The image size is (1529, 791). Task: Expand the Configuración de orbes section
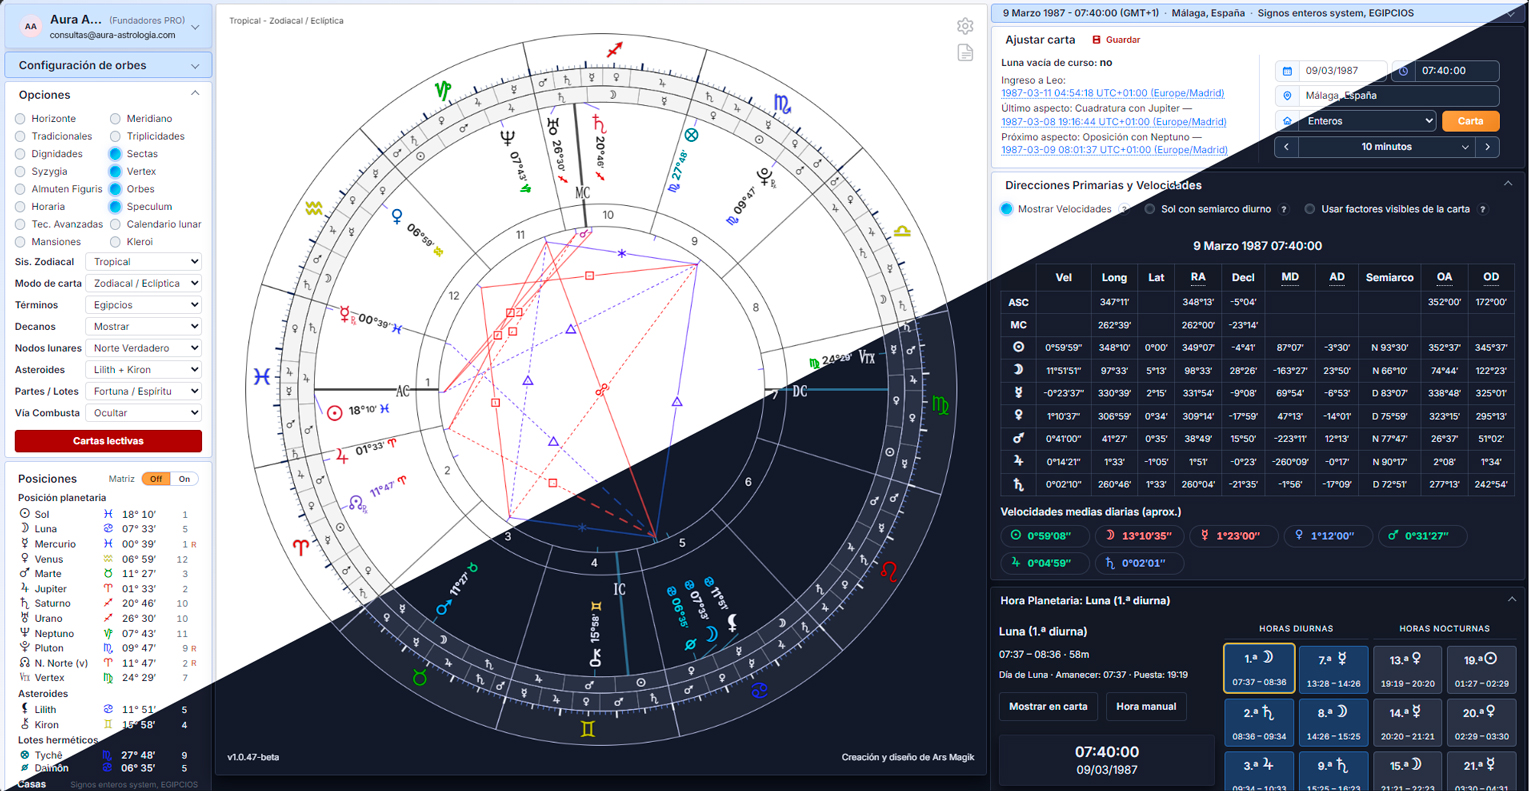(x=108, y=65)
